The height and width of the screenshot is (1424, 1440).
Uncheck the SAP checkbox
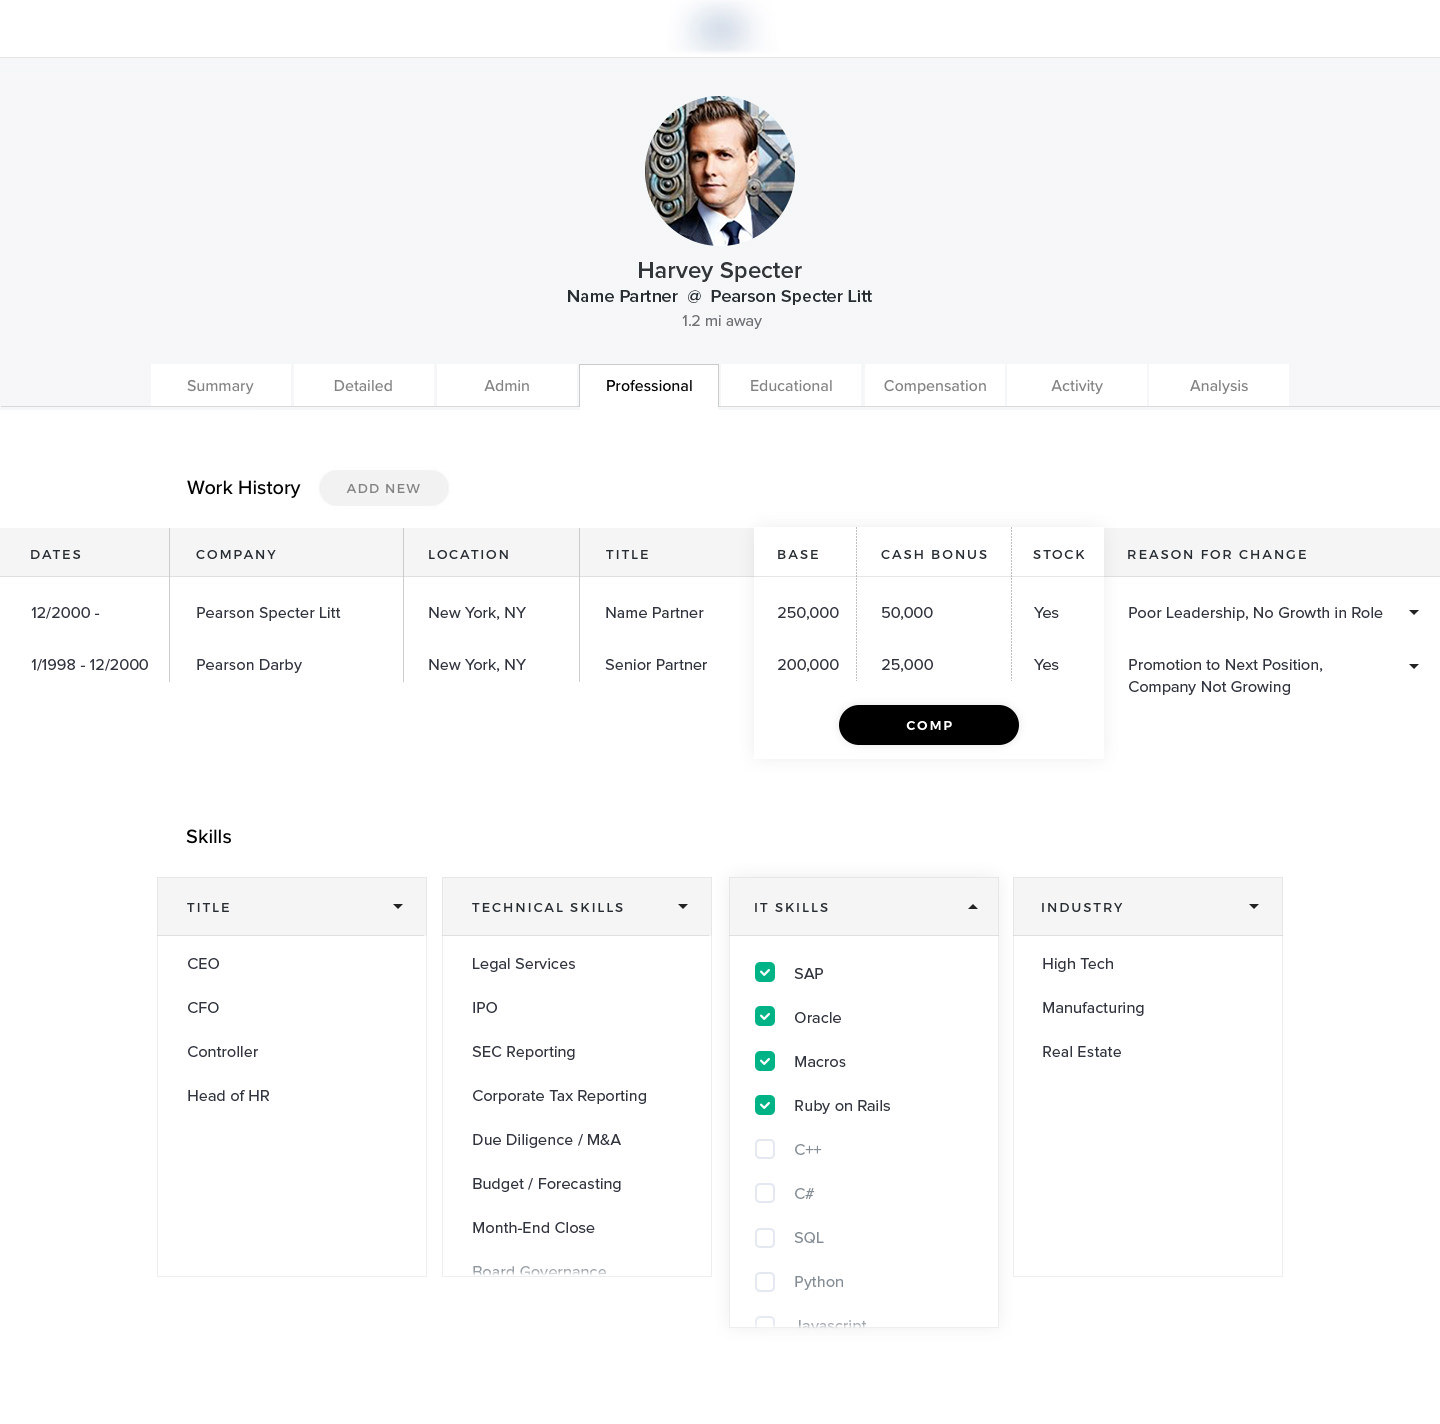point(765,973)
